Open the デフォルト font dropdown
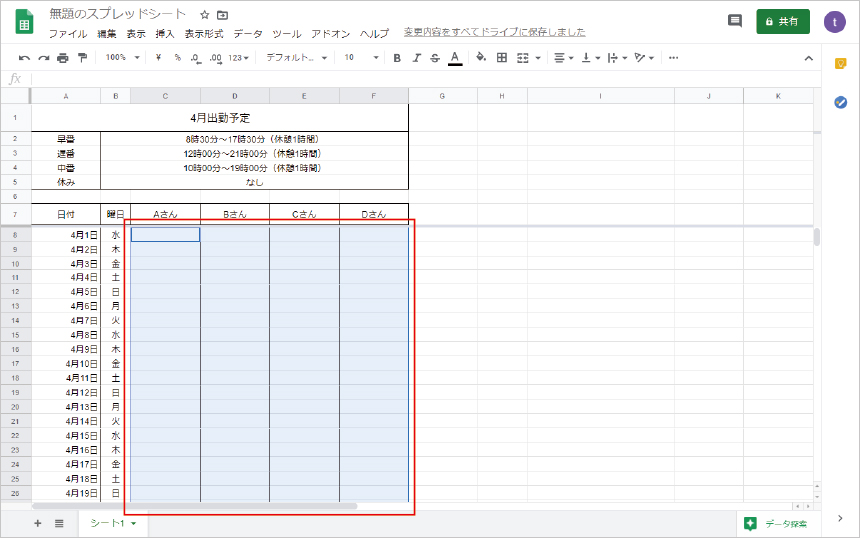 pos(296,58)
